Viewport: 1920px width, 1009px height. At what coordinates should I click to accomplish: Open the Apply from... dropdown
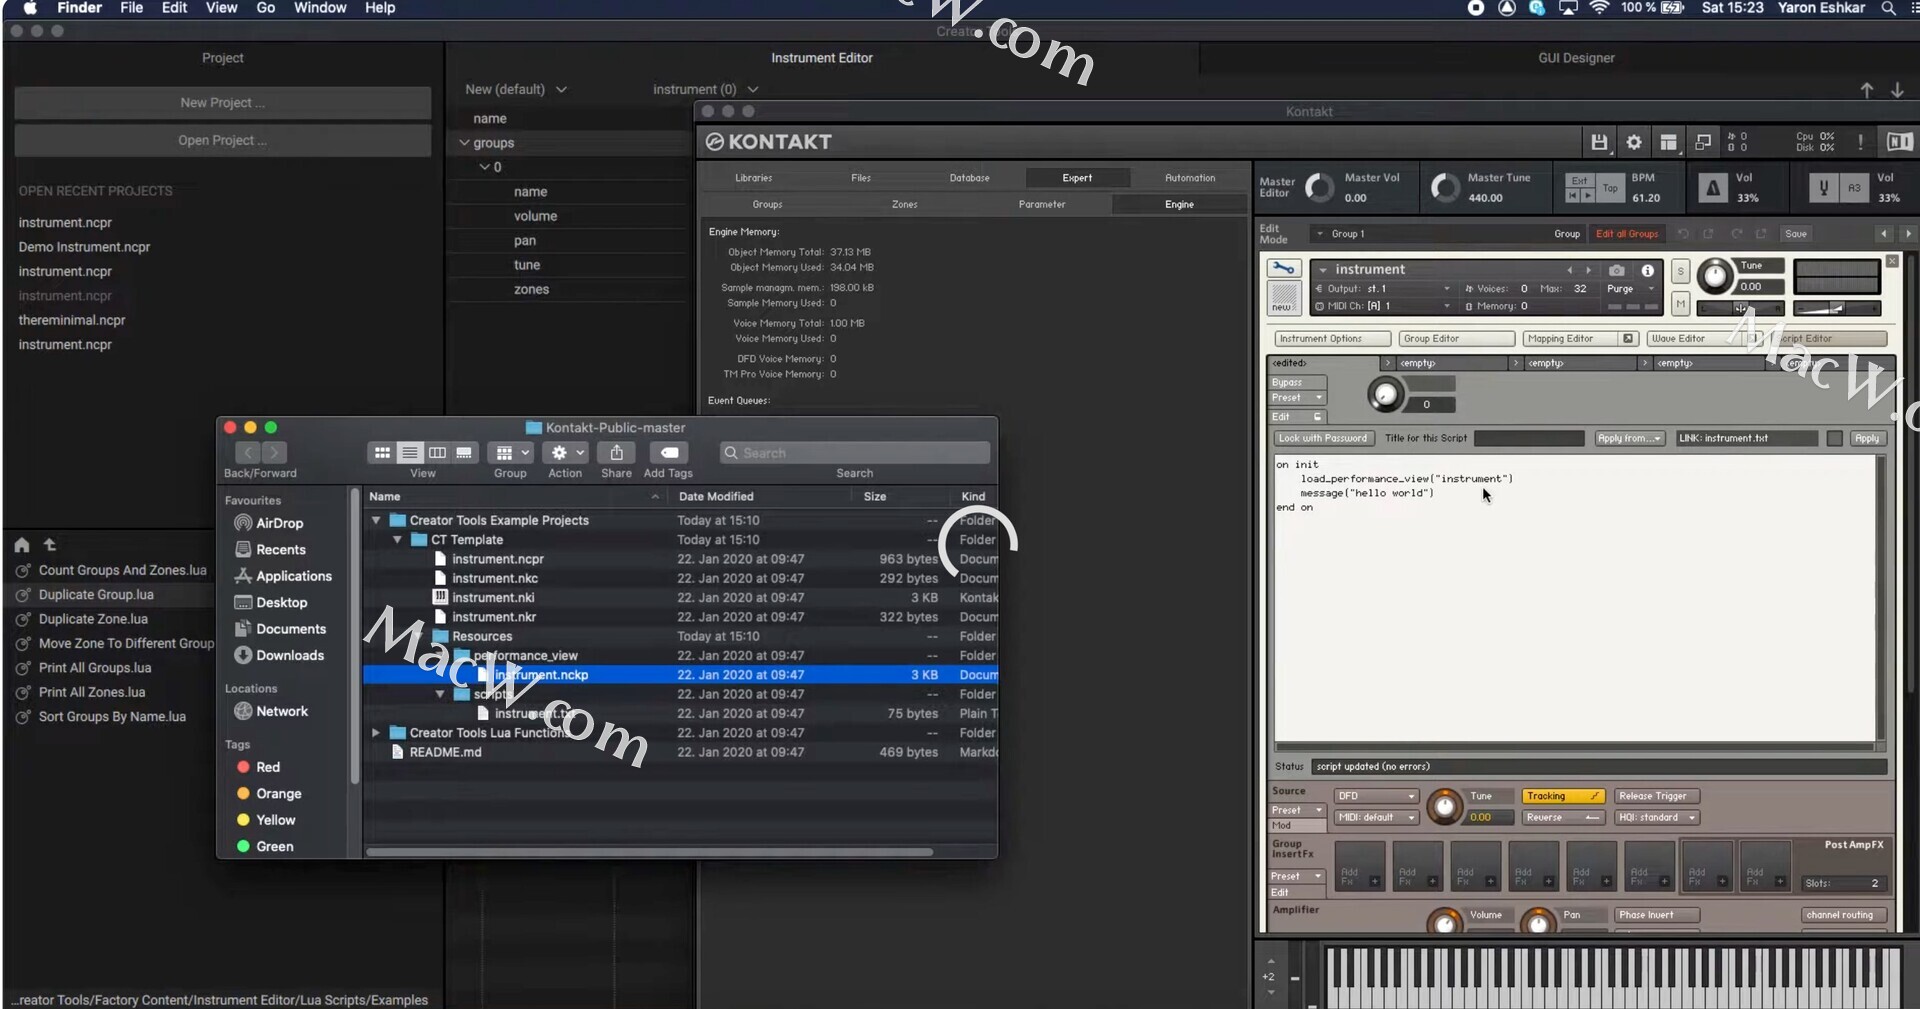click(x=1629, y=438)
